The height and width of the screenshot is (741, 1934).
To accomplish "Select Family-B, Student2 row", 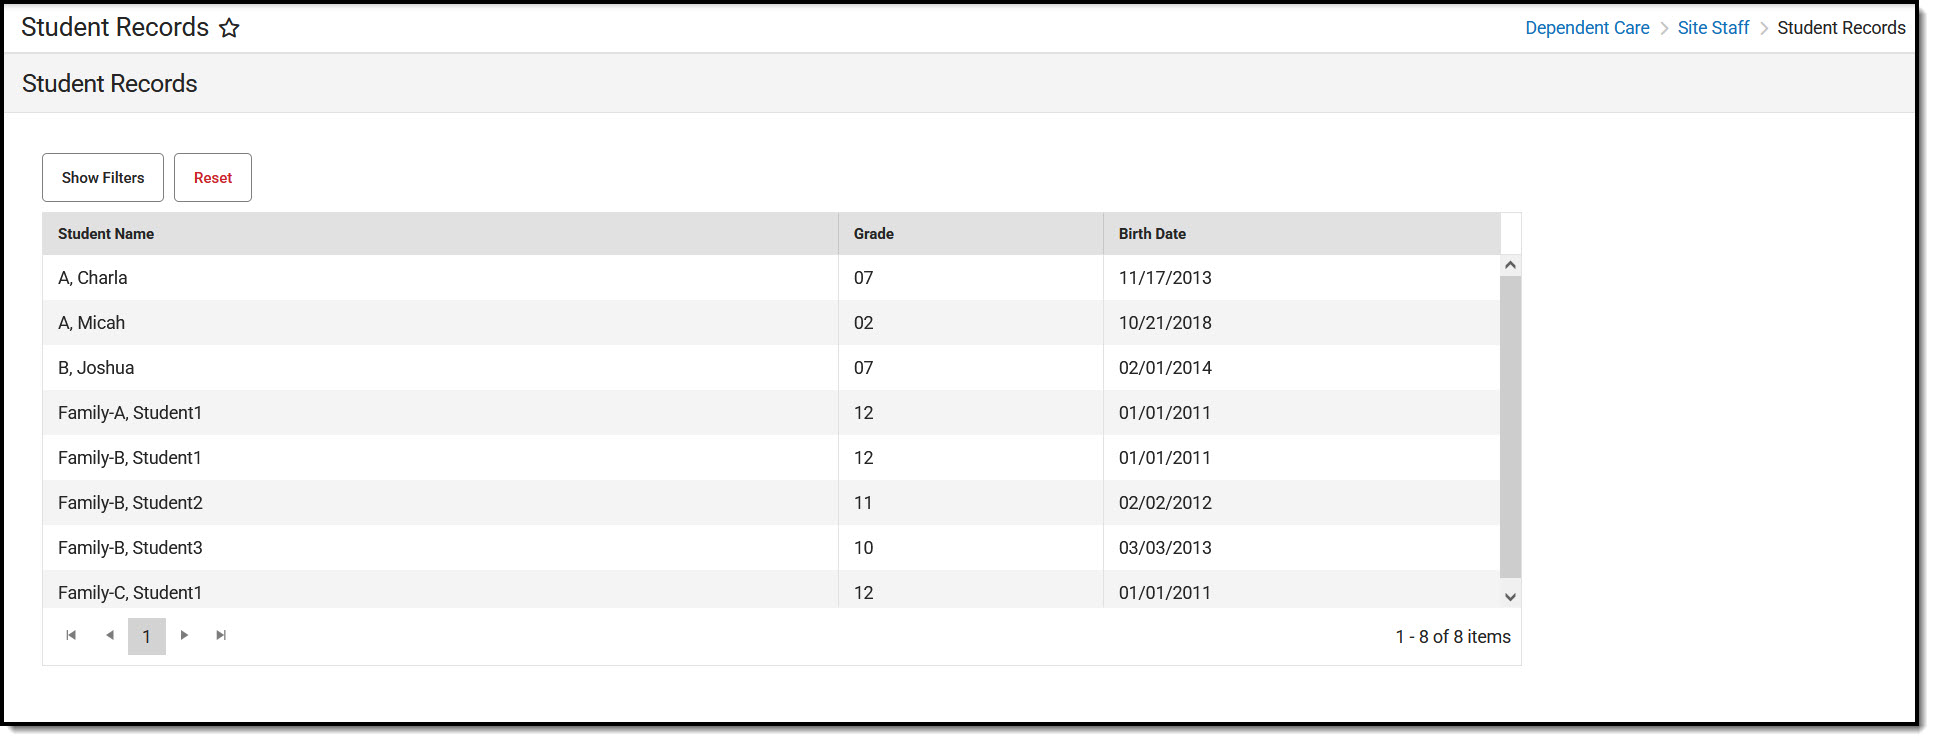I will pos(771,503).
